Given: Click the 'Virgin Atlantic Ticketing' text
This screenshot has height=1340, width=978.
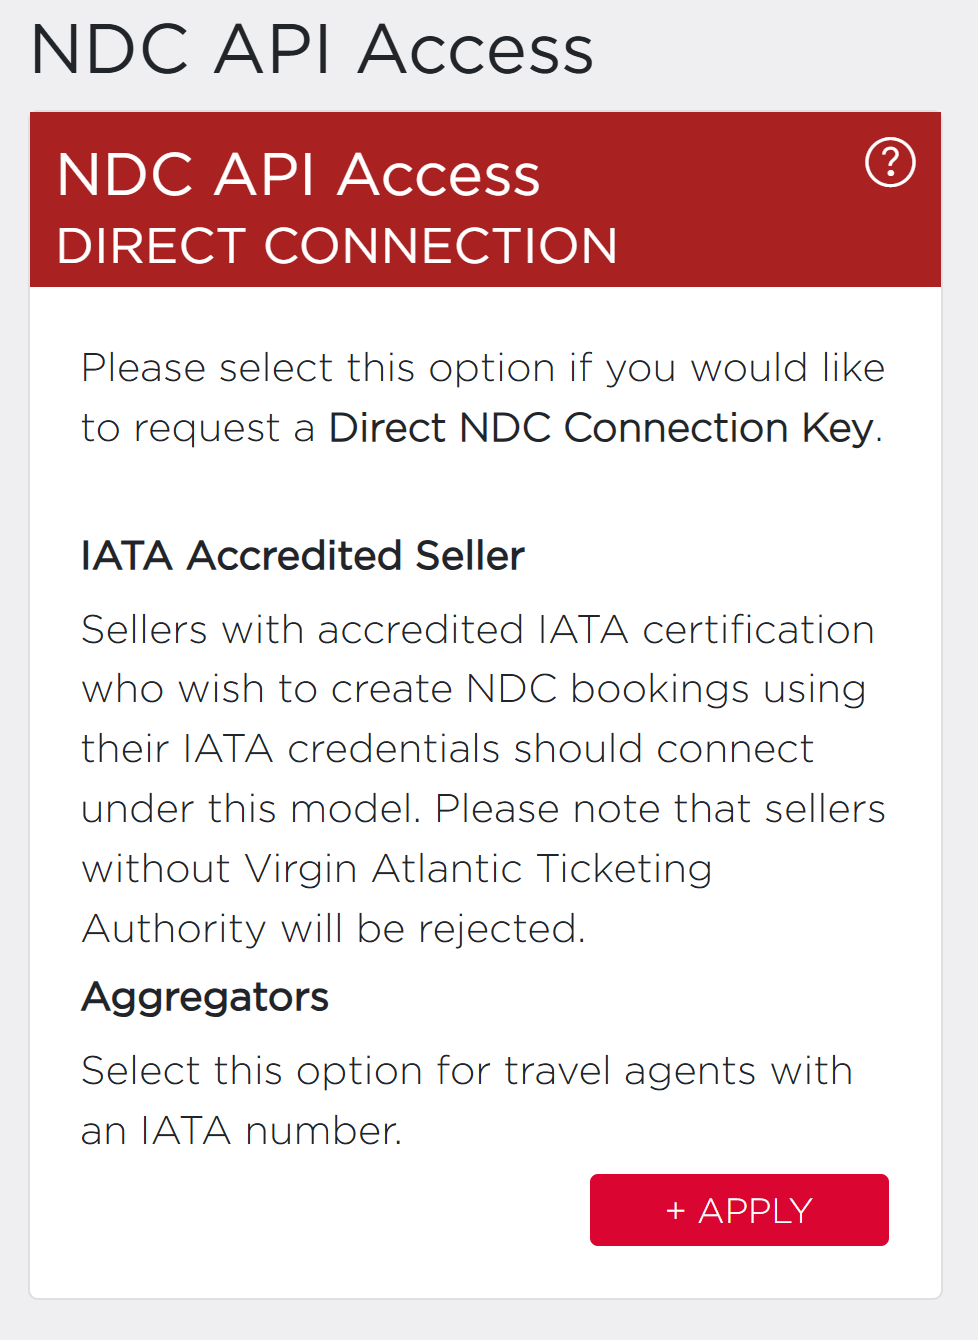Looking at the screenshot, I should point(478,869).
